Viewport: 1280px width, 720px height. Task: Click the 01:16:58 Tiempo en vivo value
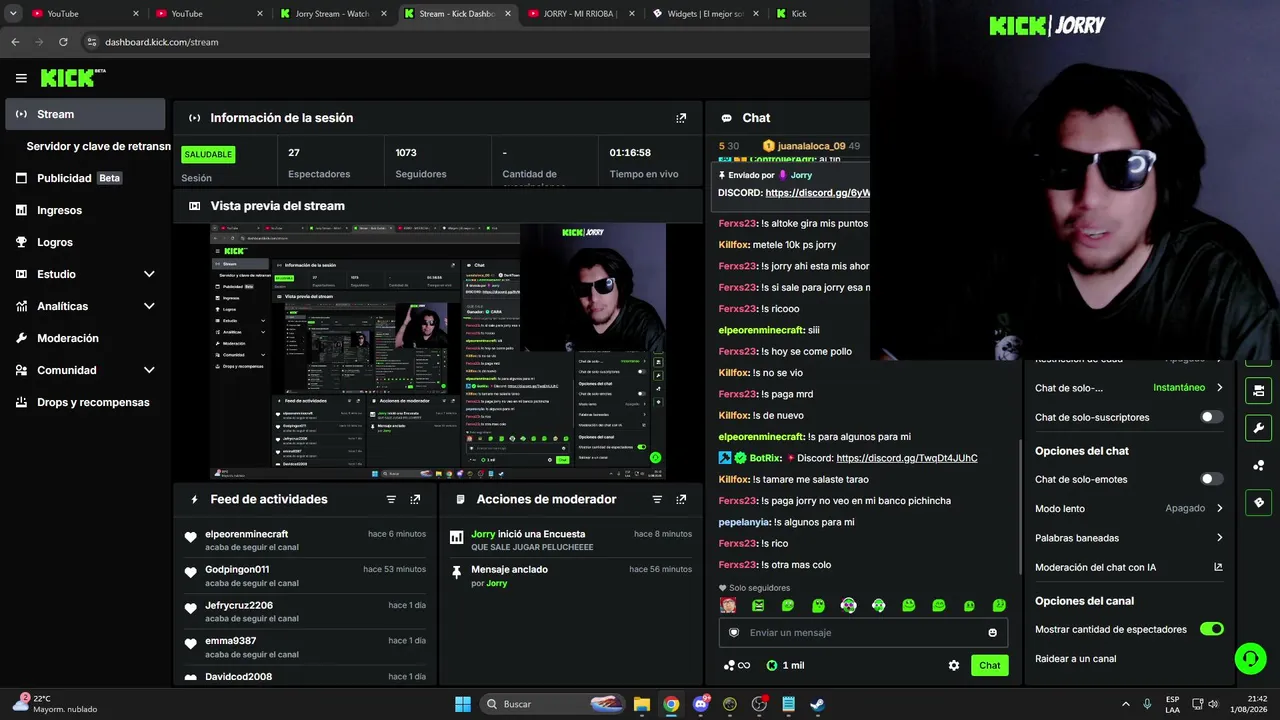pos(630,153)
